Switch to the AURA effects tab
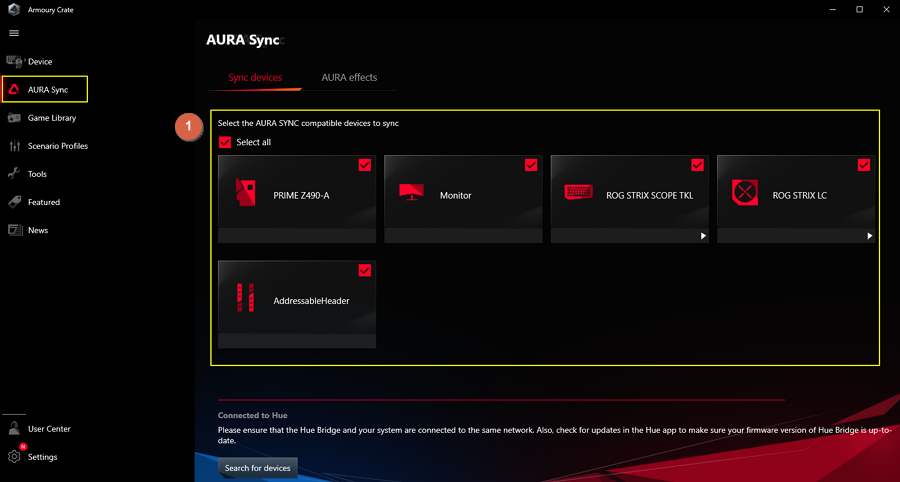The image size is (900, 482). pos(349,77)
